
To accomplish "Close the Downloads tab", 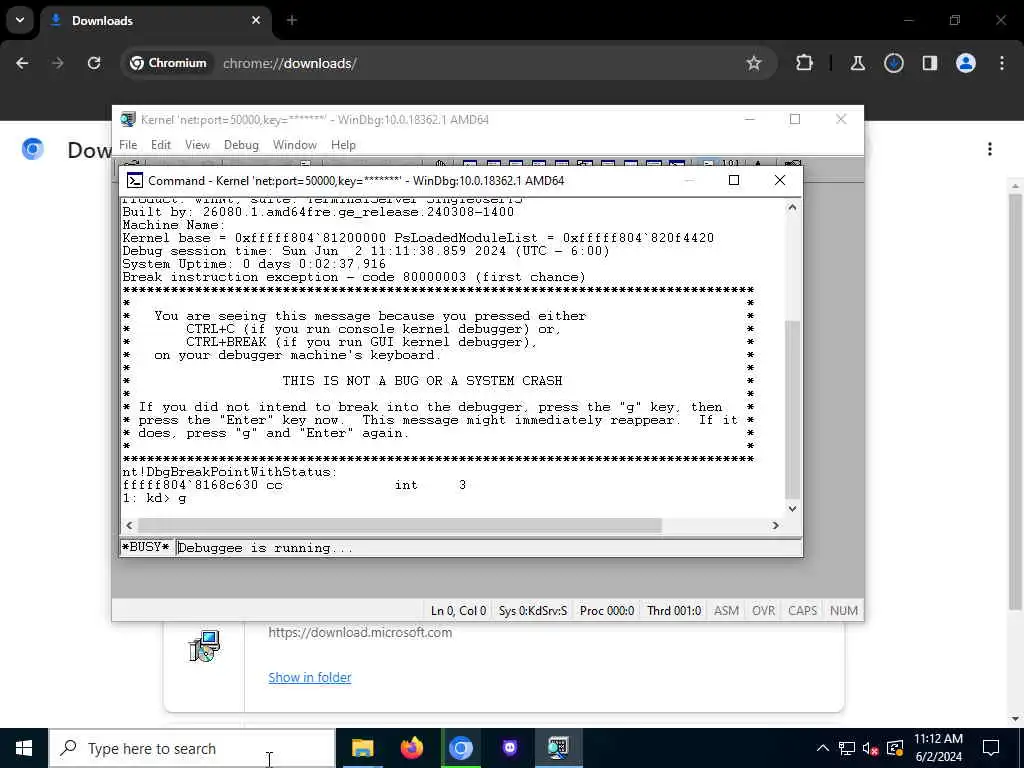I will (256, 20).
